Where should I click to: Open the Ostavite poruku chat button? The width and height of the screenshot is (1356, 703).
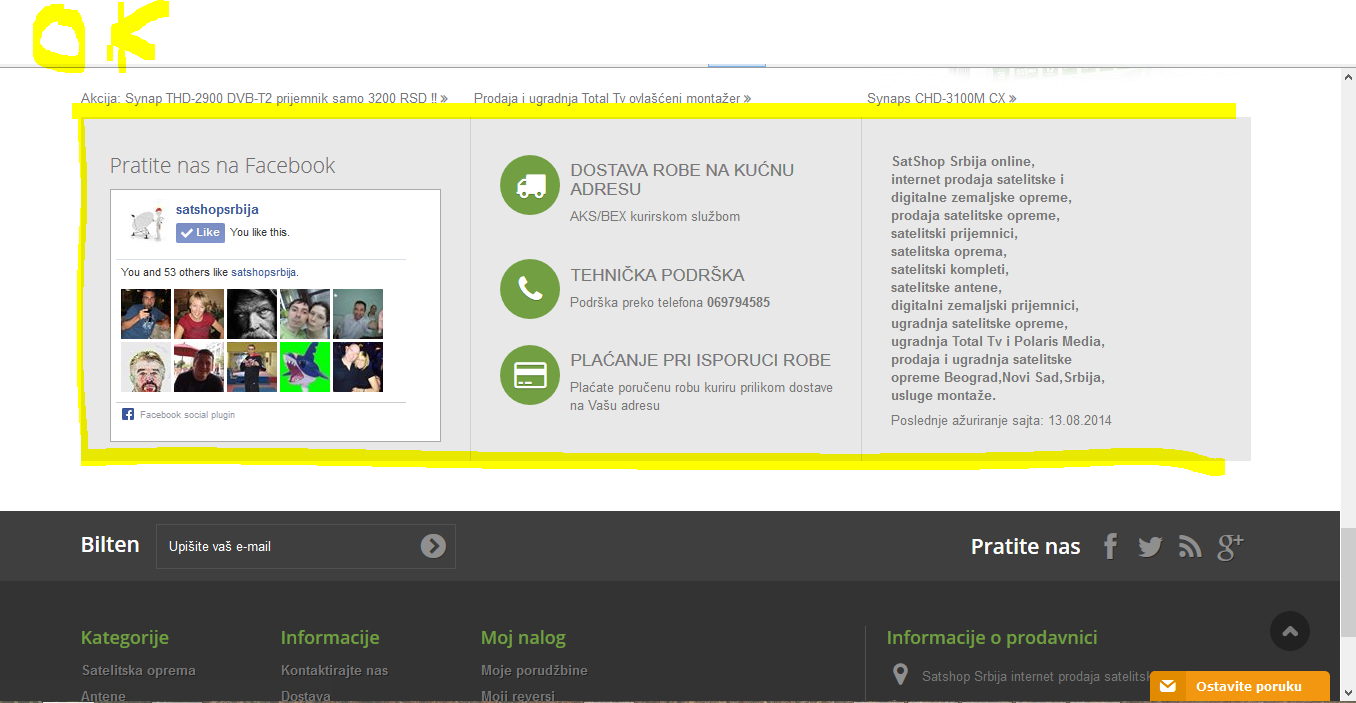(1240, 686)
